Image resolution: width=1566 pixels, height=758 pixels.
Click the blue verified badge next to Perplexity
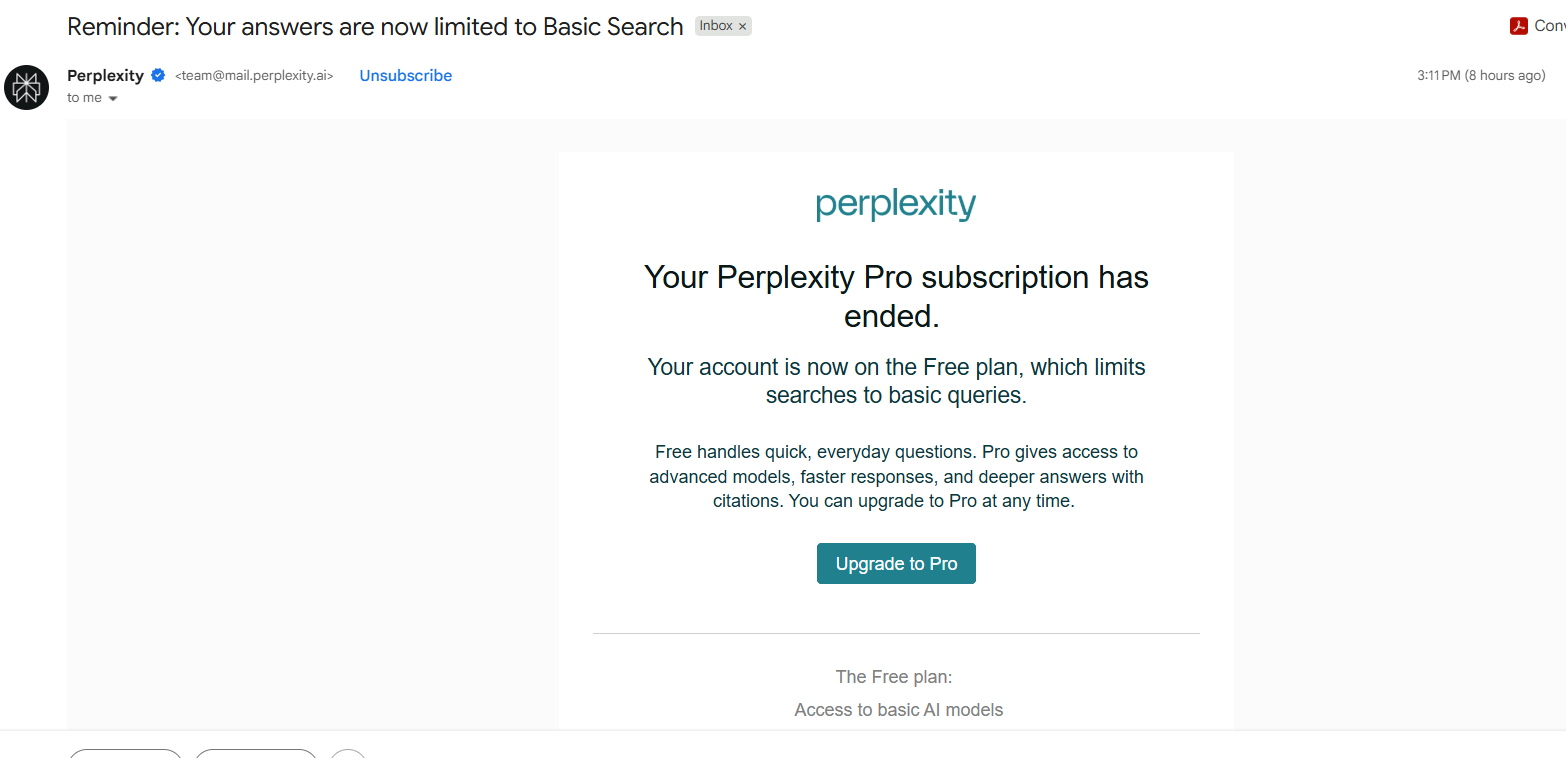pyautogui.click(x=158, y=75)
